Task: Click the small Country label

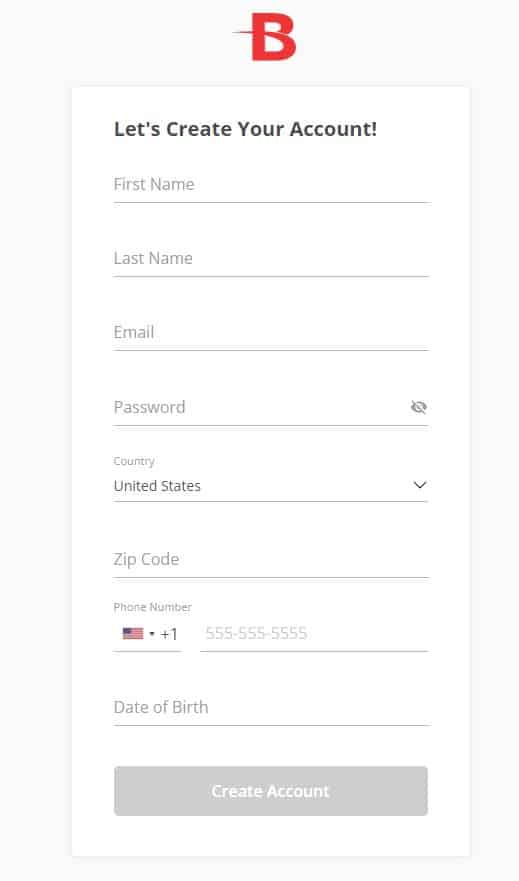Action: pyautogui.click(x=134, y=461)
